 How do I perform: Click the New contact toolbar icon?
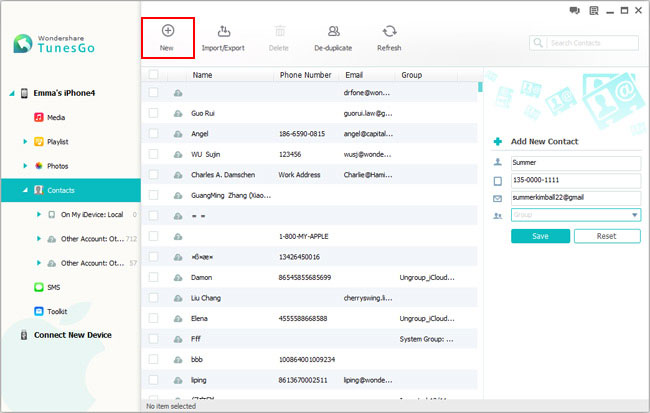167,31
